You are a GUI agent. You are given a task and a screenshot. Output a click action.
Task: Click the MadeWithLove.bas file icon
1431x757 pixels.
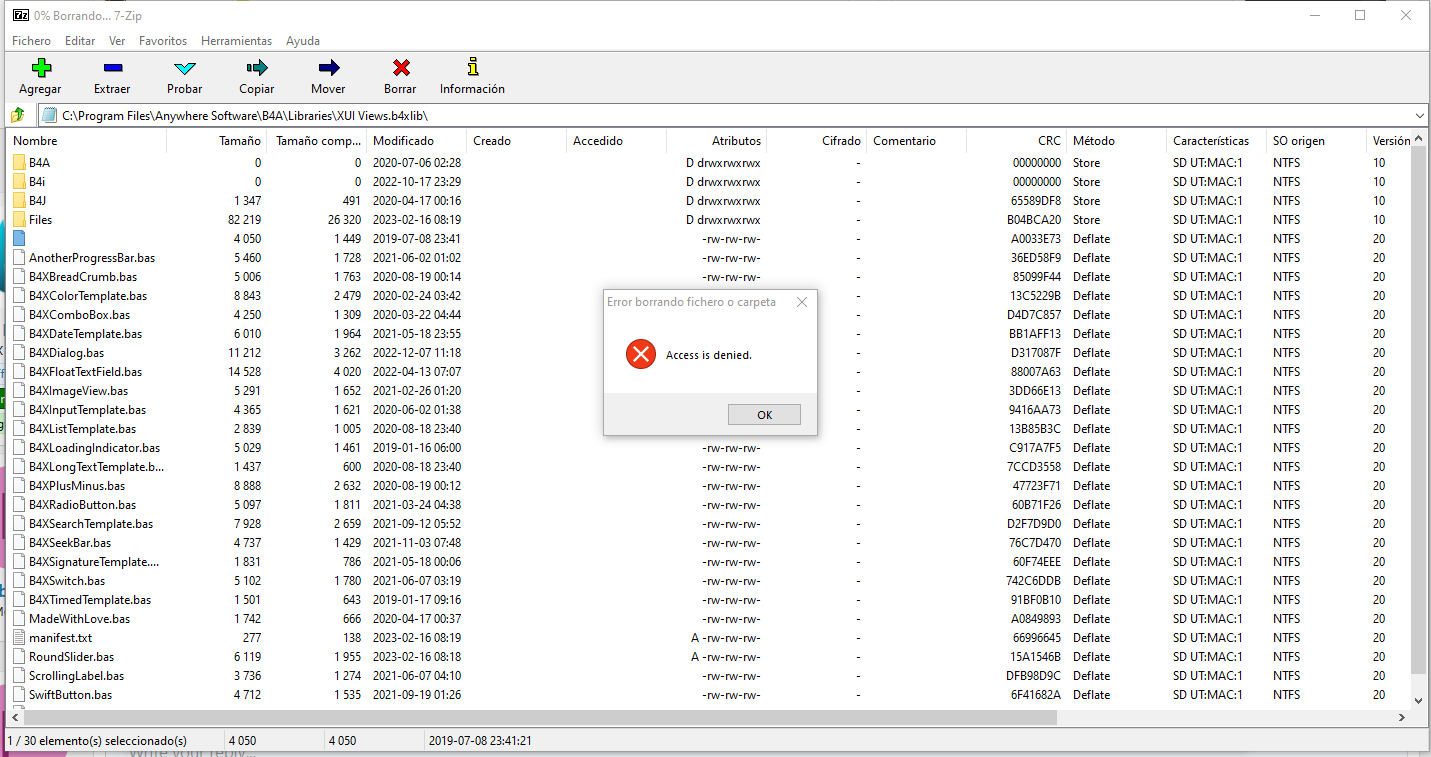point(19,618)
